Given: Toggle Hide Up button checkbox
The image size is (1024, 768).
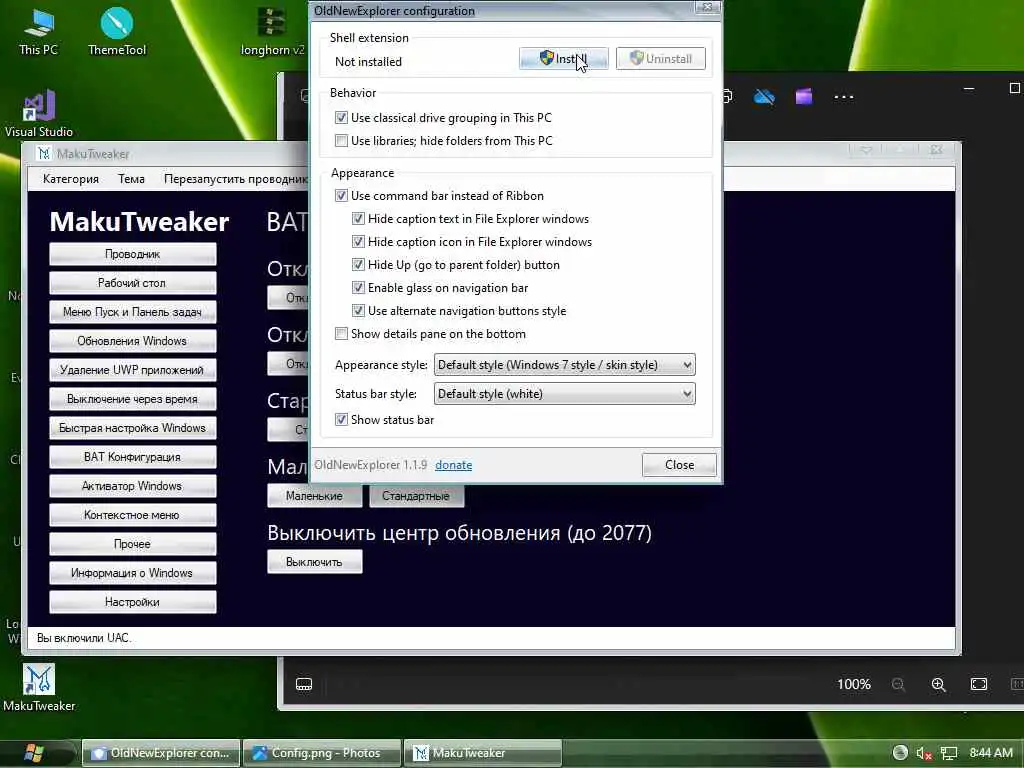Looking at the screenshot, I should pos(358,264).
